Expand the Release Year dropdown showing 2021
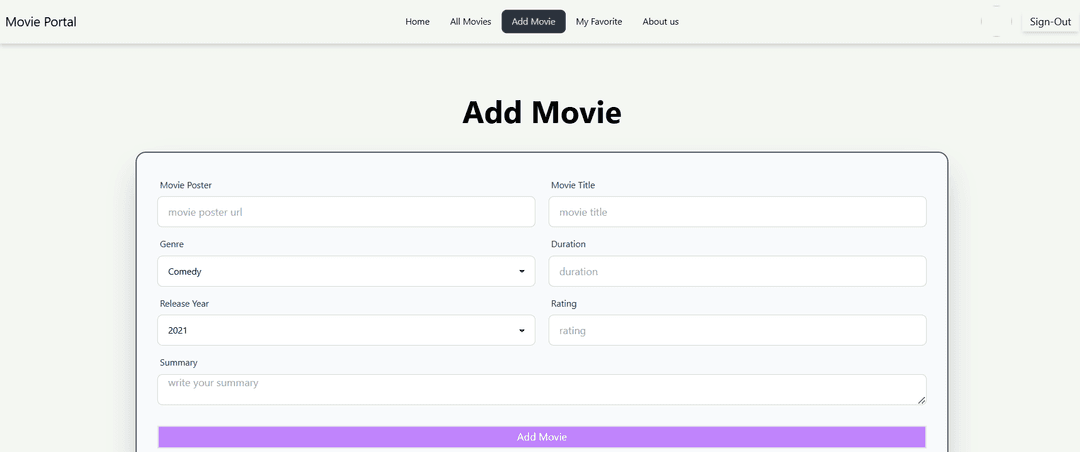The height and width of the screenshot is (452, 1080). (346, 330)
